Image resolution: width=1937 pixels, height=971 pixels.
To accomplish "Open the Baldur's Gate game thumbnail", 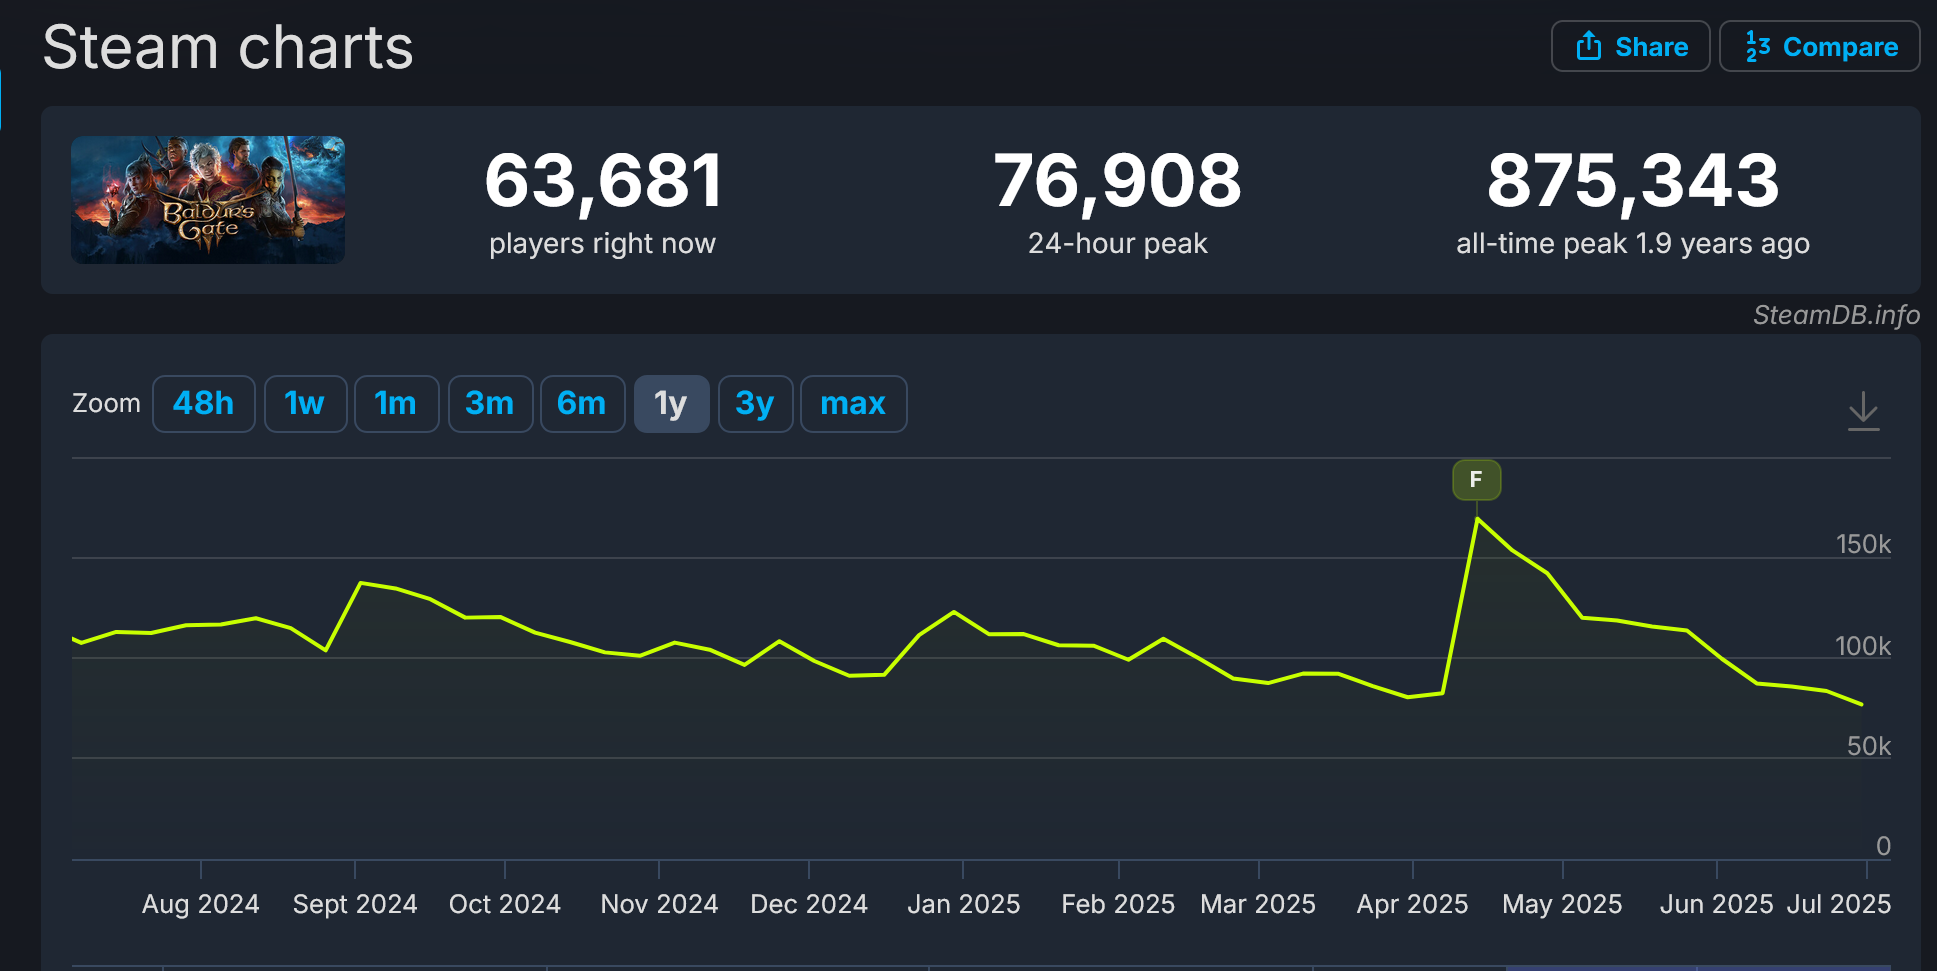I will pos(208,200).
